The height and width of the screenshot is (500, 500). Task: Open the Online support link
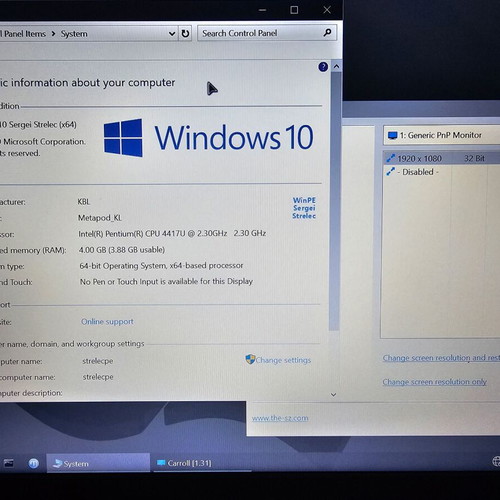[x=107, y=322]
